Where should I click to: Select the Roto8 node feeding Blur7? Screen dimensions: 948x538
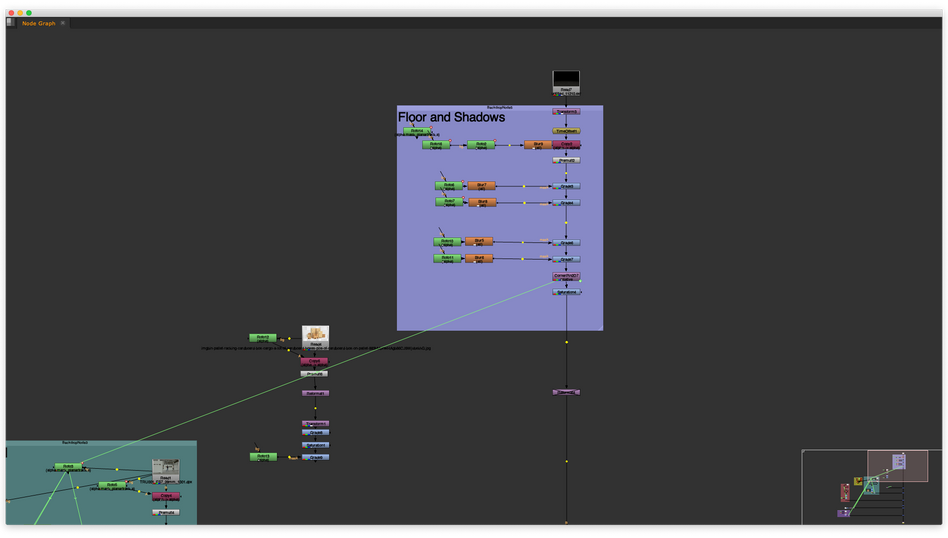(449, 186)
